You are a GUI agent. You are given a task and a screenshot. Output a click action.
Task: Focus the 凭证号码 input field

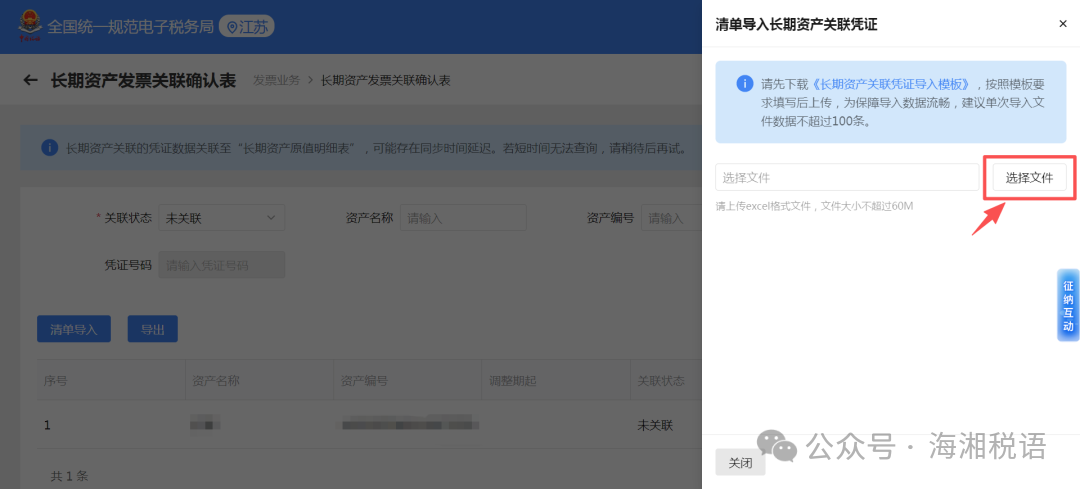[222, 265]
